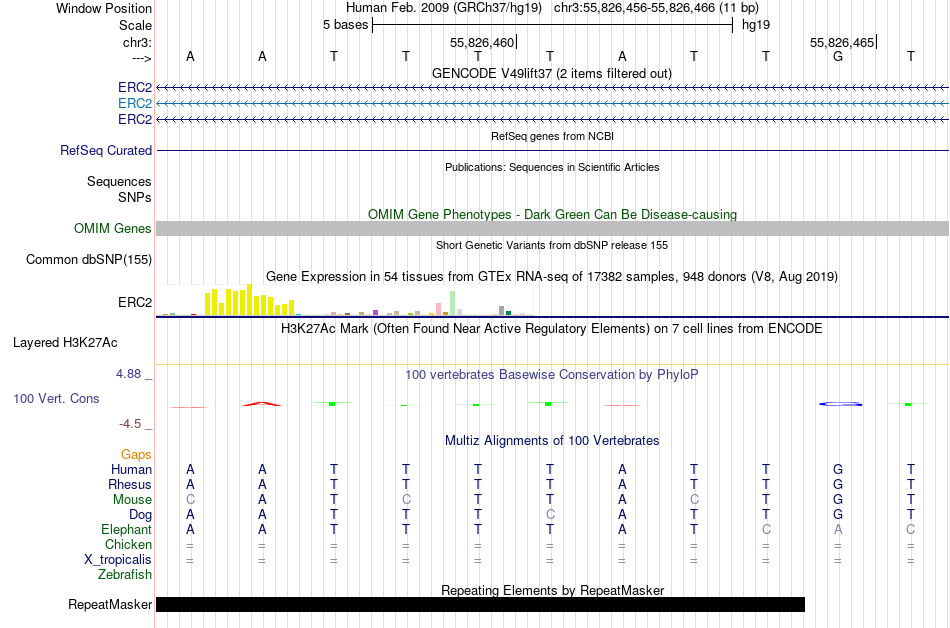Click the purple bar in GTEx chart
Image resolution: width=950 pixels, height=628 pixels.
(x=376, y=312)
